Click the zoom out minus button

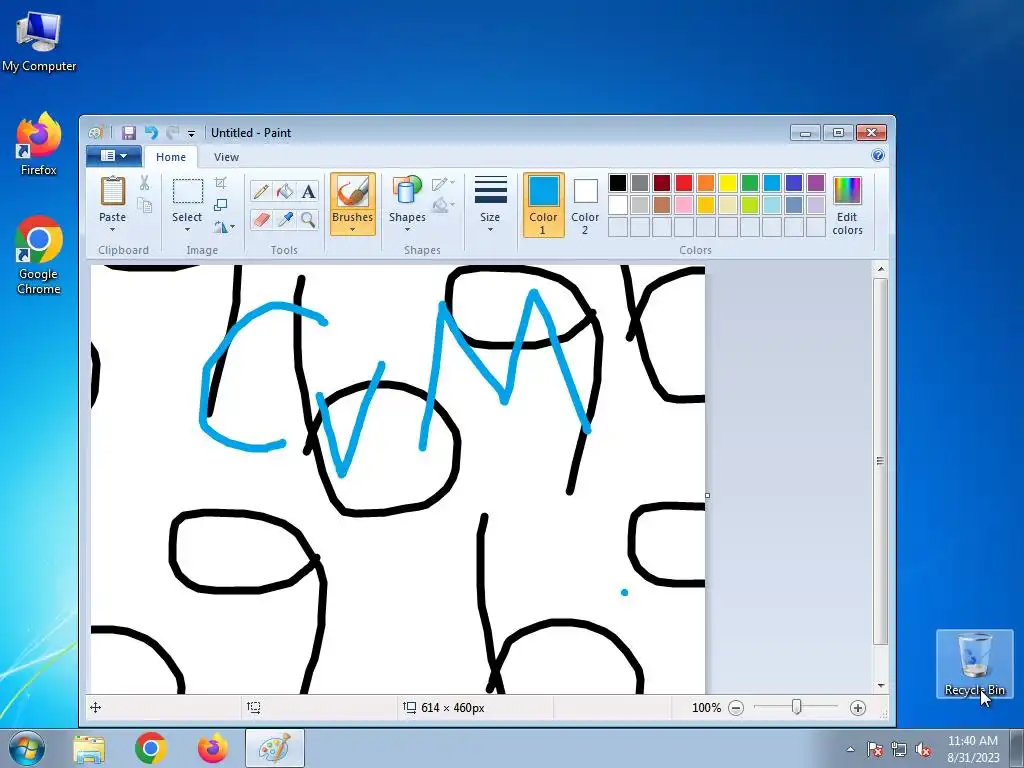click(736, 708)
